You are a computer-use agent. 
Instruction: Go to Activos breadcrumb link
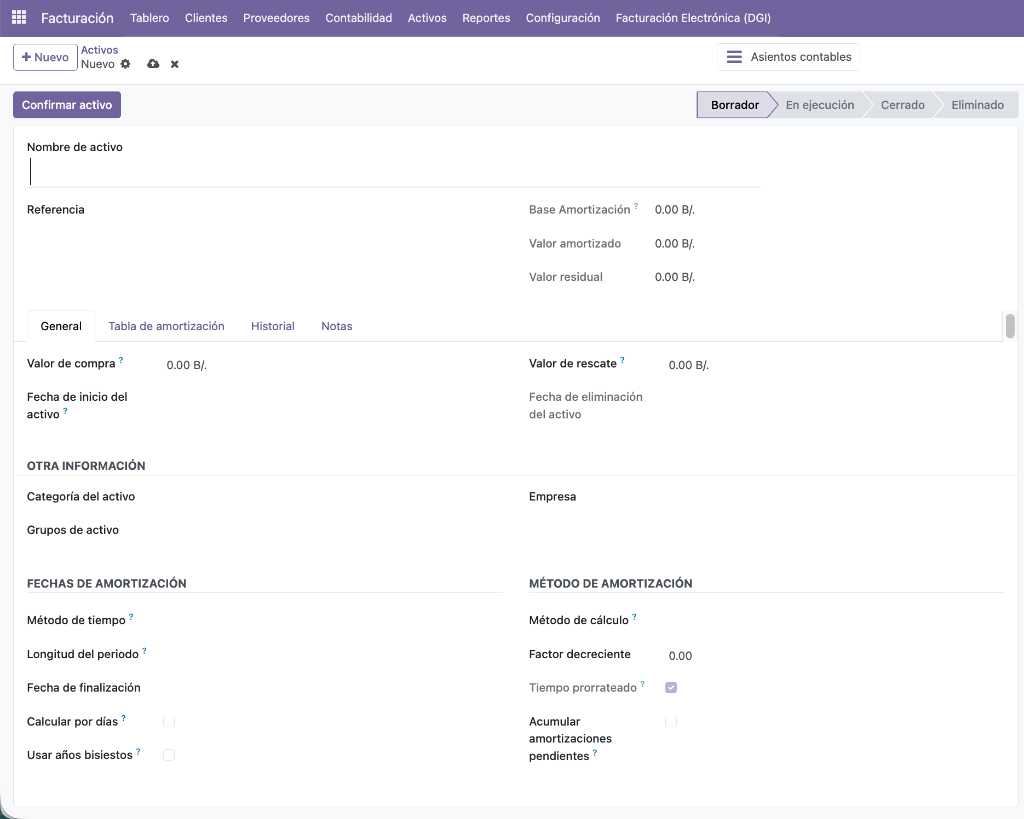99,50
